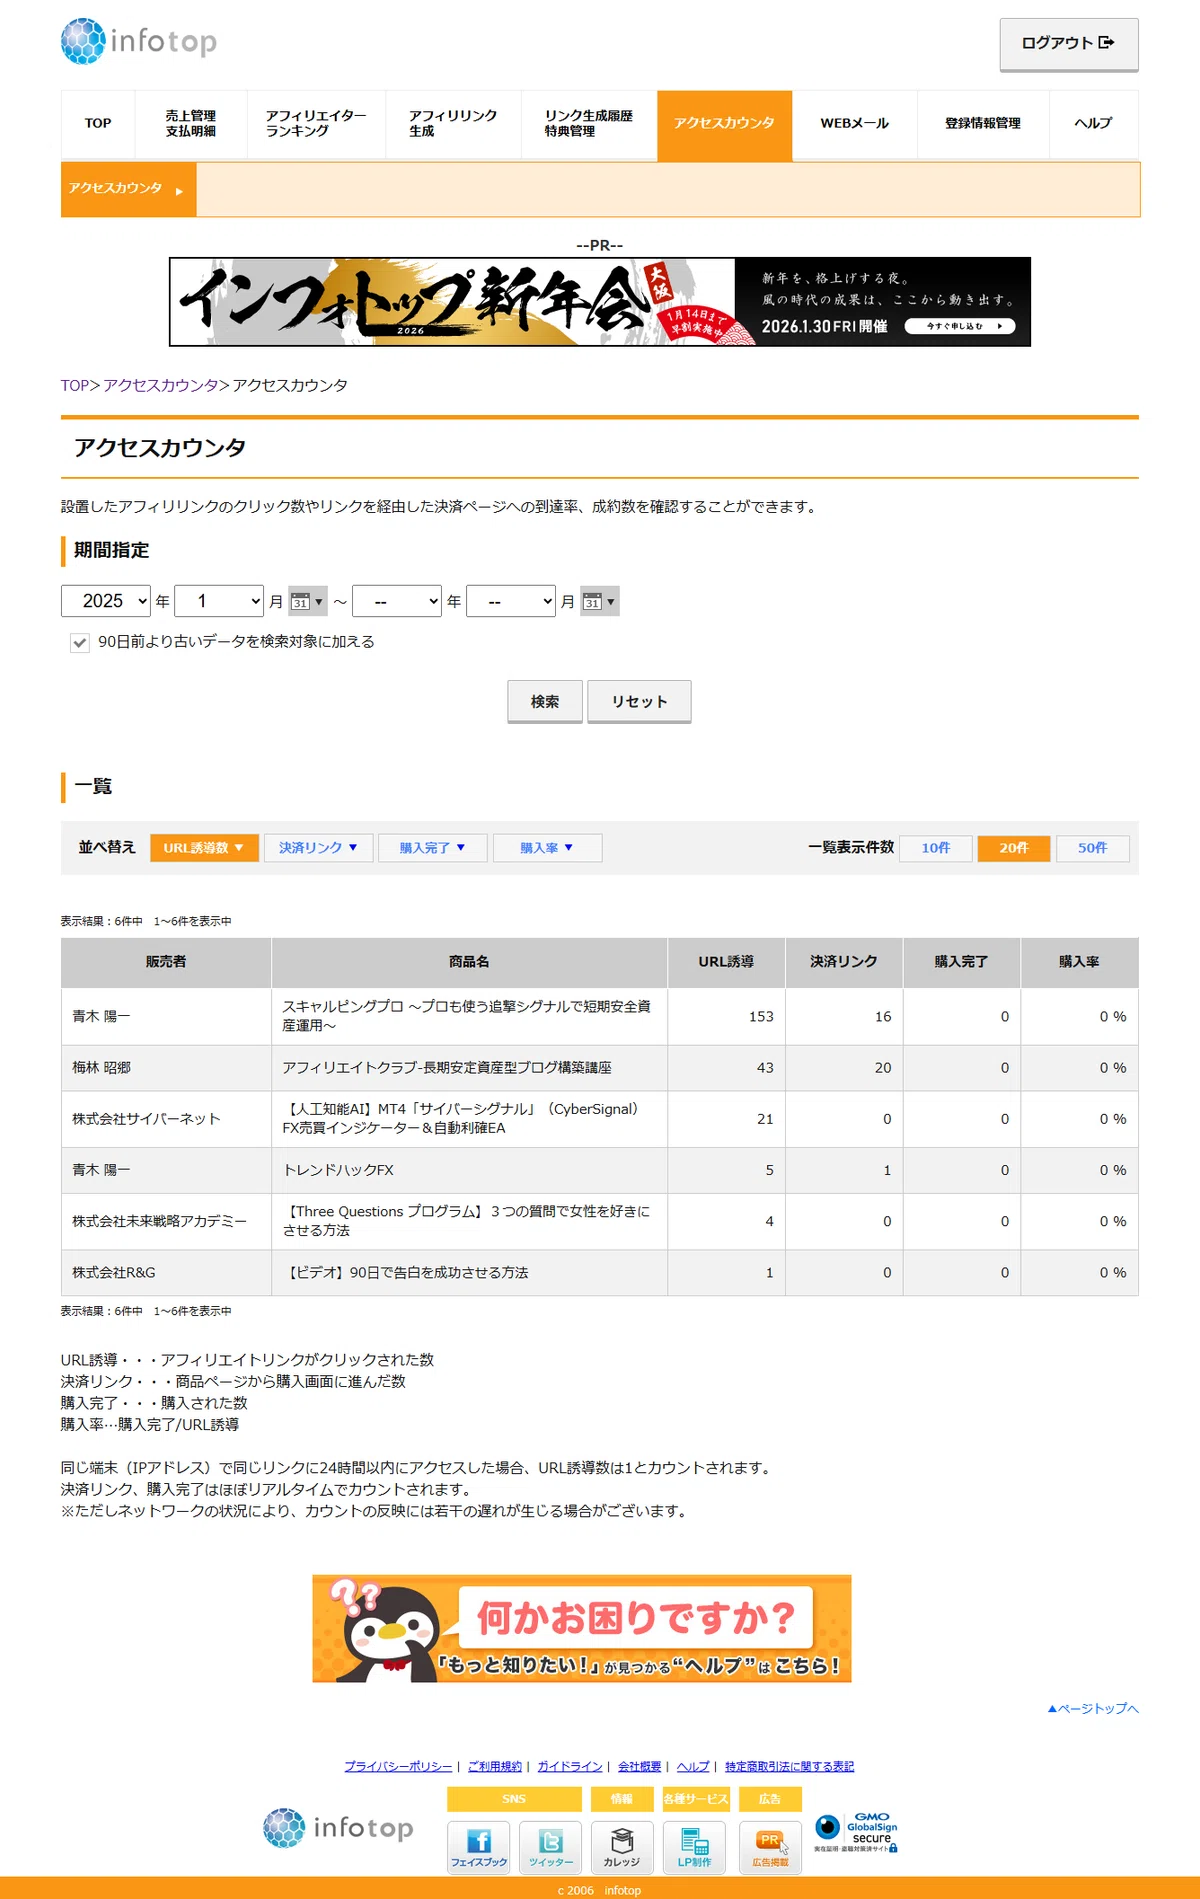Open the end year dropdown
Image resolution: width=1200 pixels, height=1899 pixels.
397,601
